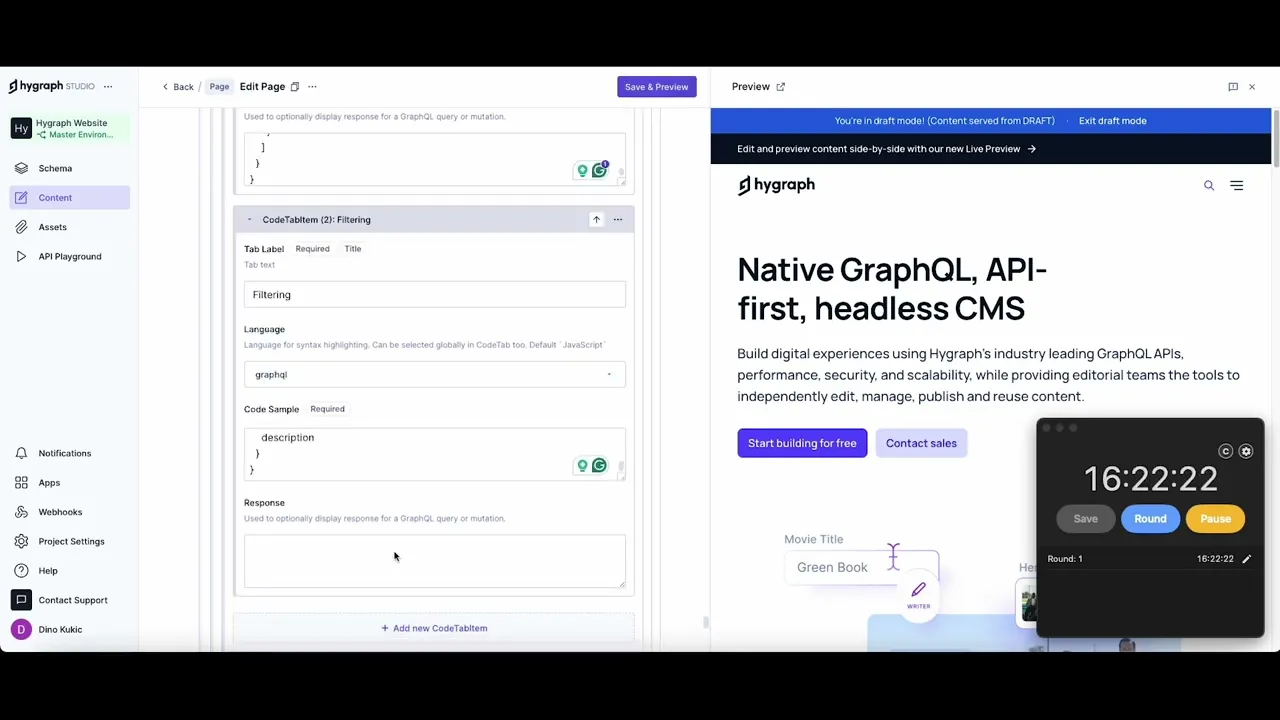1280x720 pixels.
Task: Click the Round: 1 row in the timer
Action: (x=1150, y=559)
